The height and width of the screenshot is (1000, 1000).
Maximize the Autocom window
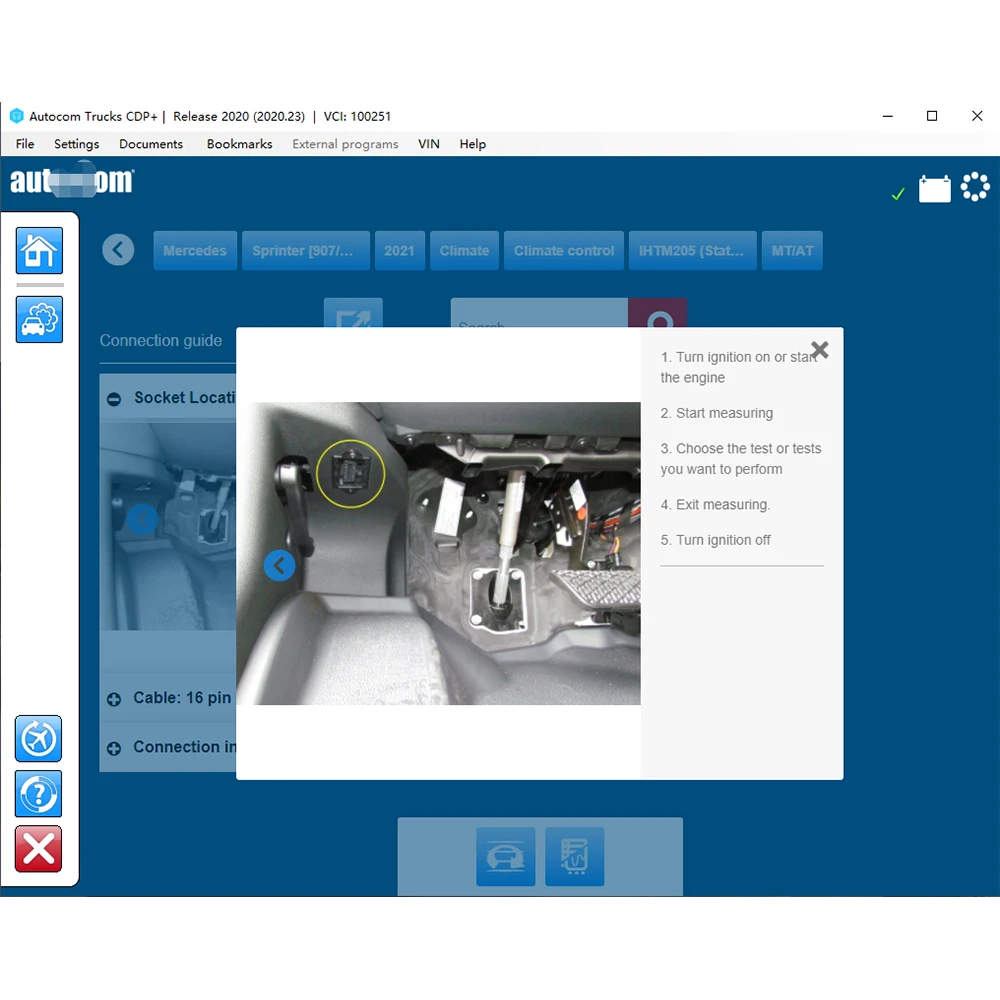[x=932, y=116]
